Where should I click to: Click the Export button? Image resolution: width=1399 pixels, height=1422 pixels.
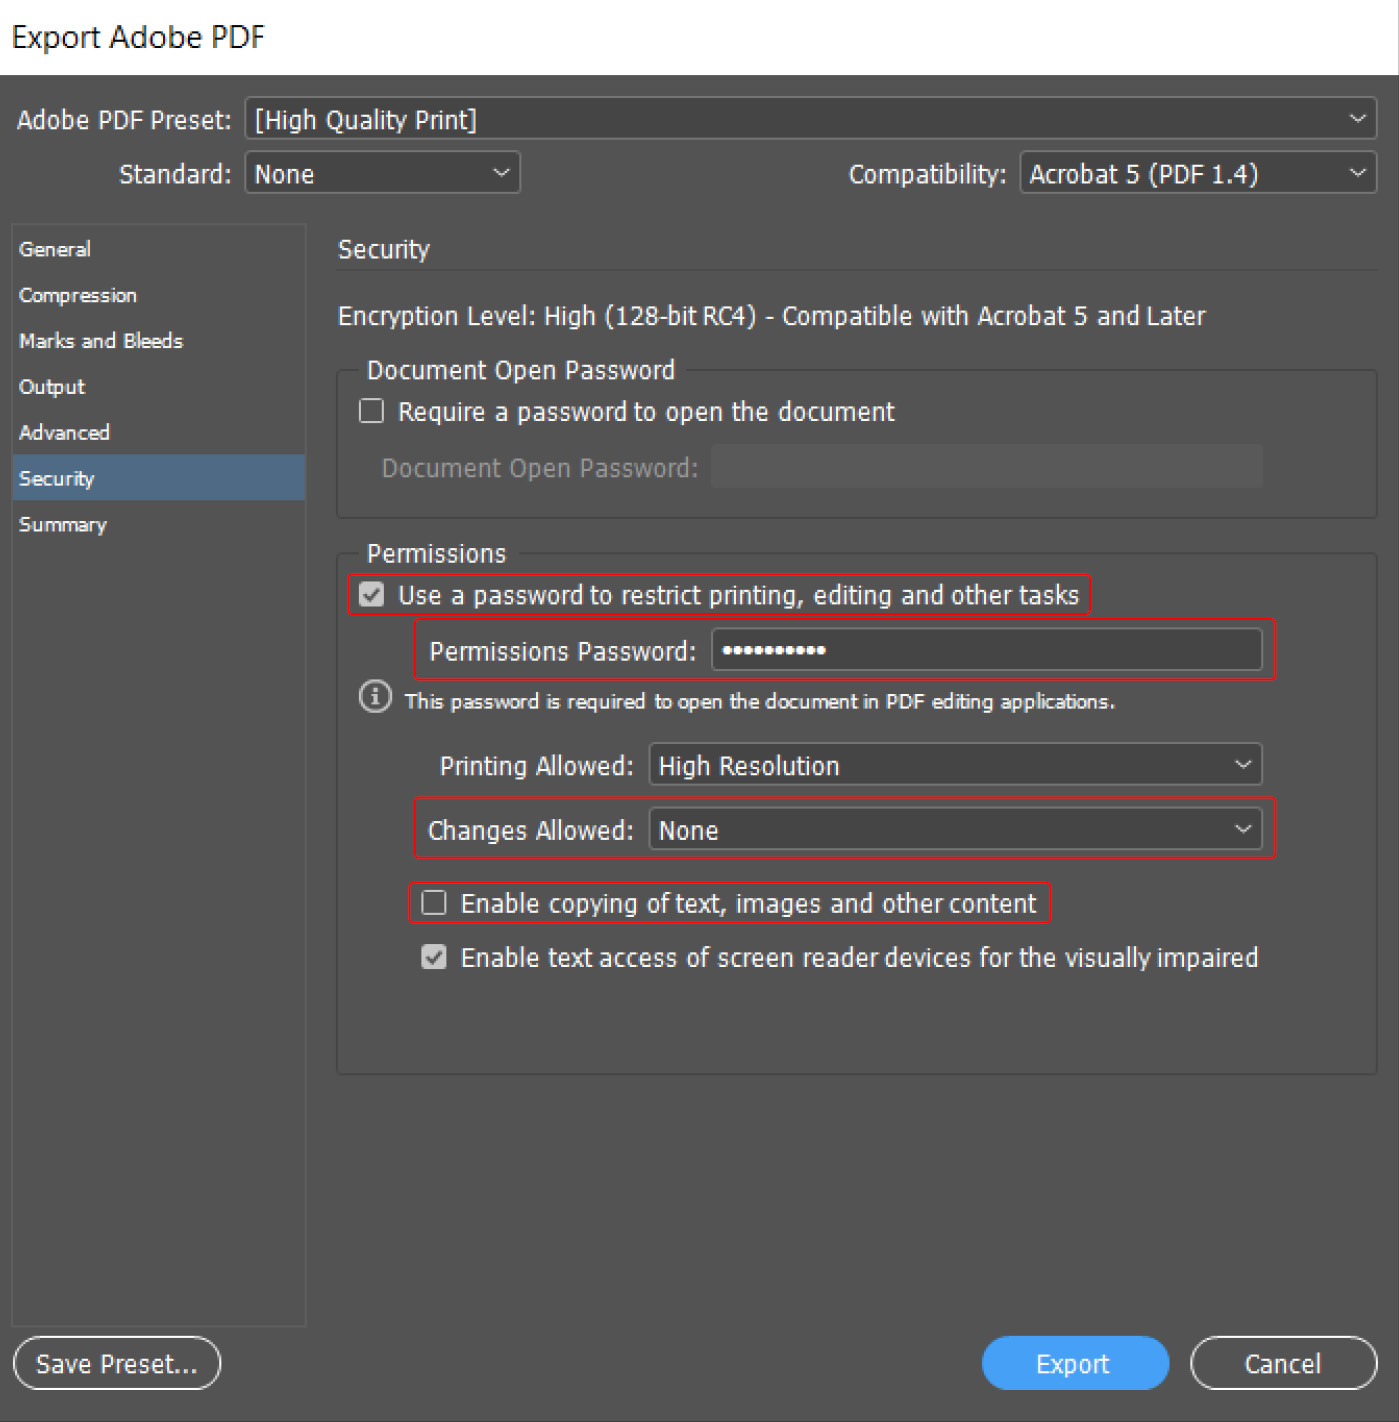point(1074,1363)
